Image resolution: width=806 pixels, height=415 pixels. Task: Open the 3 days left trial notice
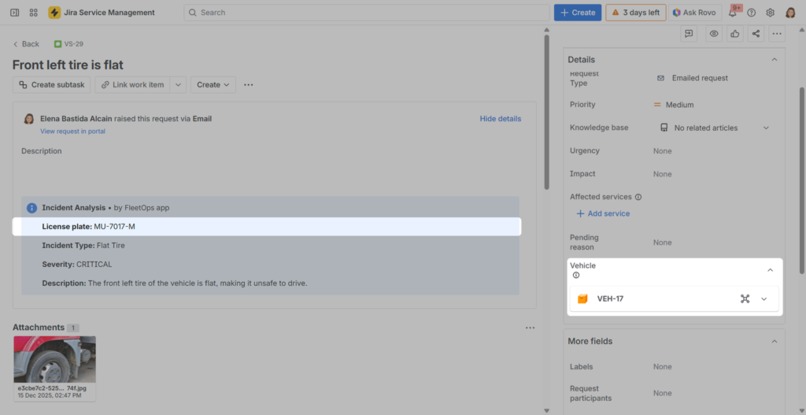(636, 12)
